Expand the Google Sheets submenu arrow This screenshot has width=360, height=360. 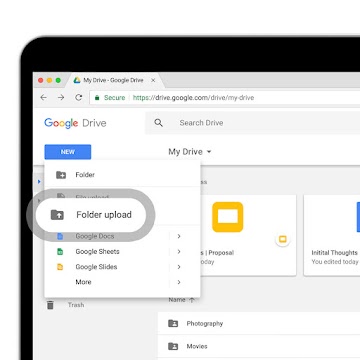tap(179, 251)
